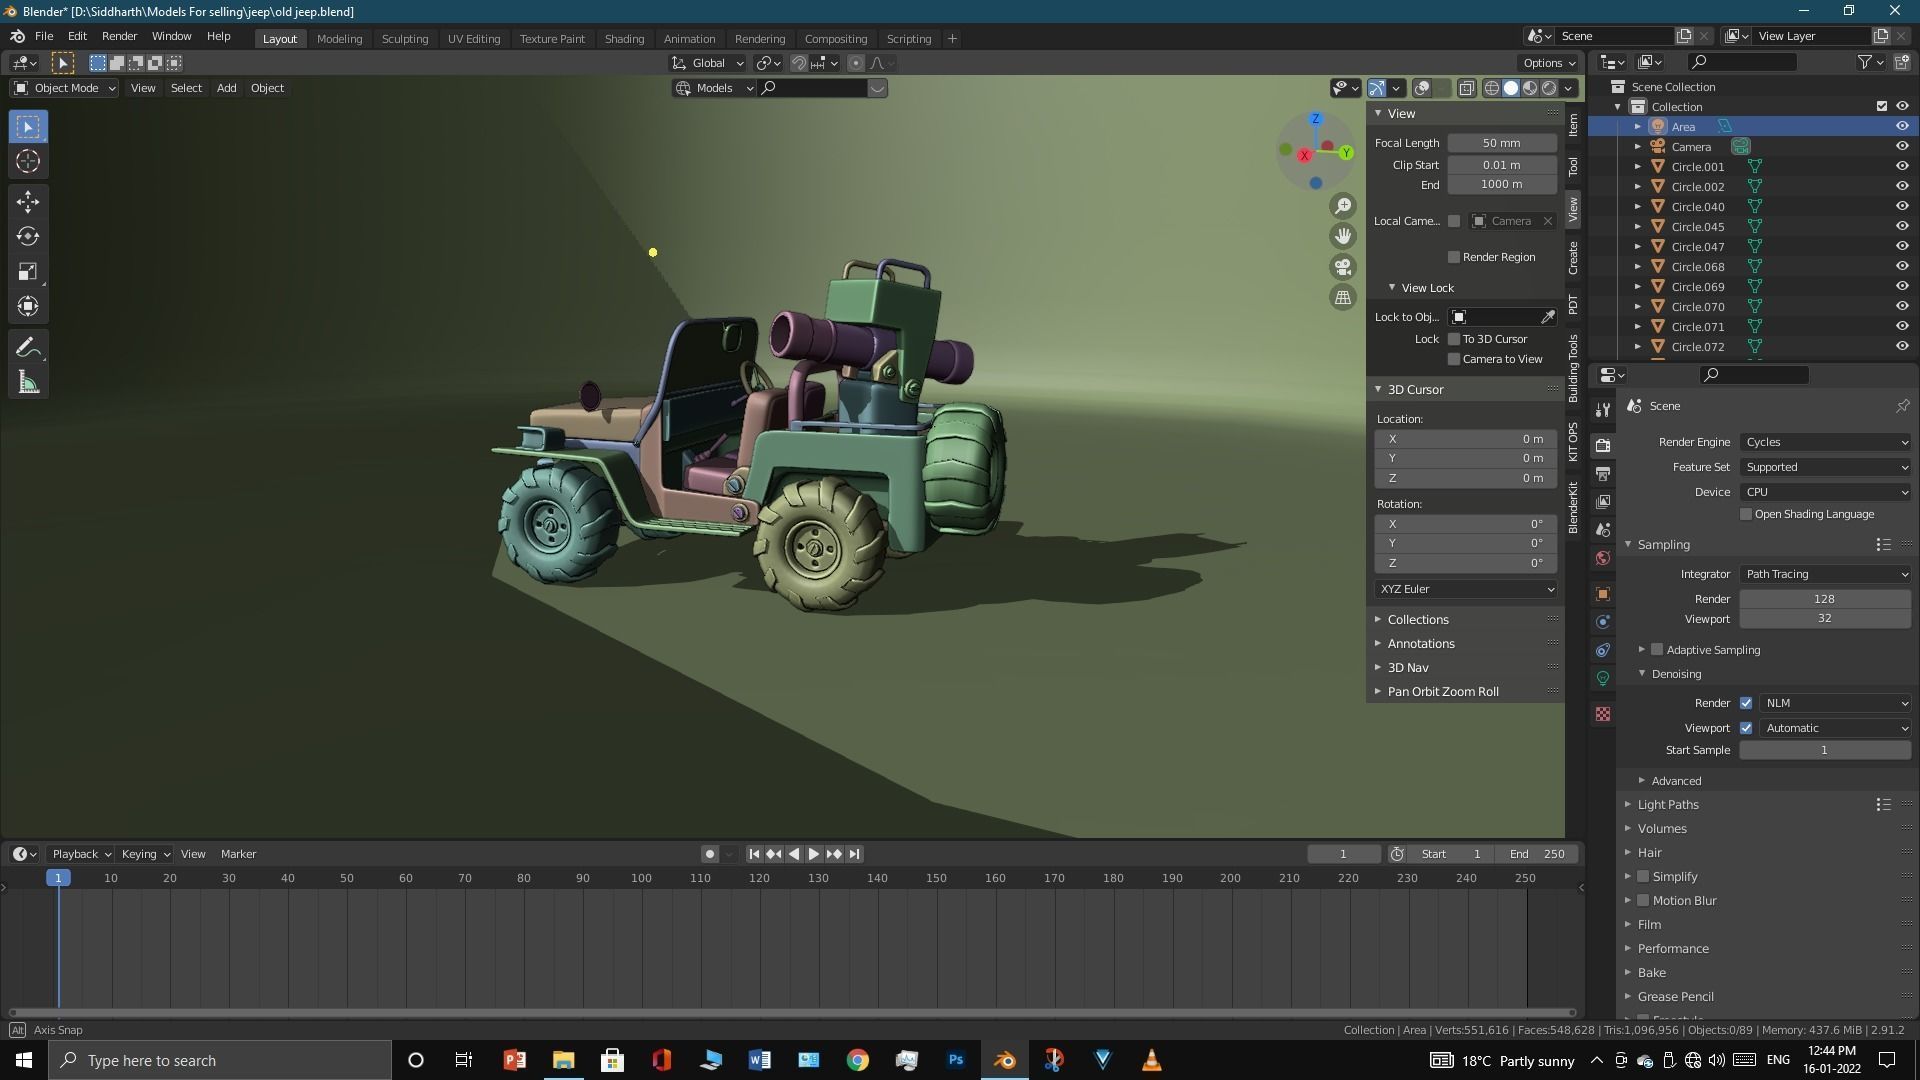Click the pan view hand icon
Viewport: 1920px width, 1080px height.
click(1343, 236)
